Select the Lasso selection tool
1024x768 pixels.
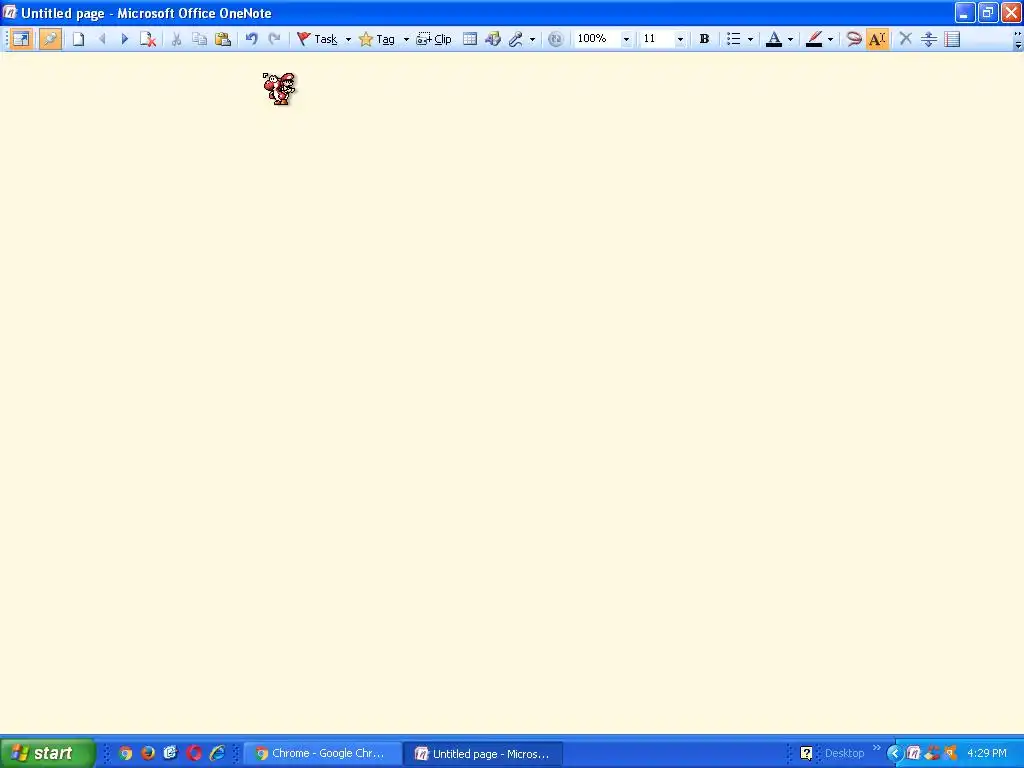854,39
